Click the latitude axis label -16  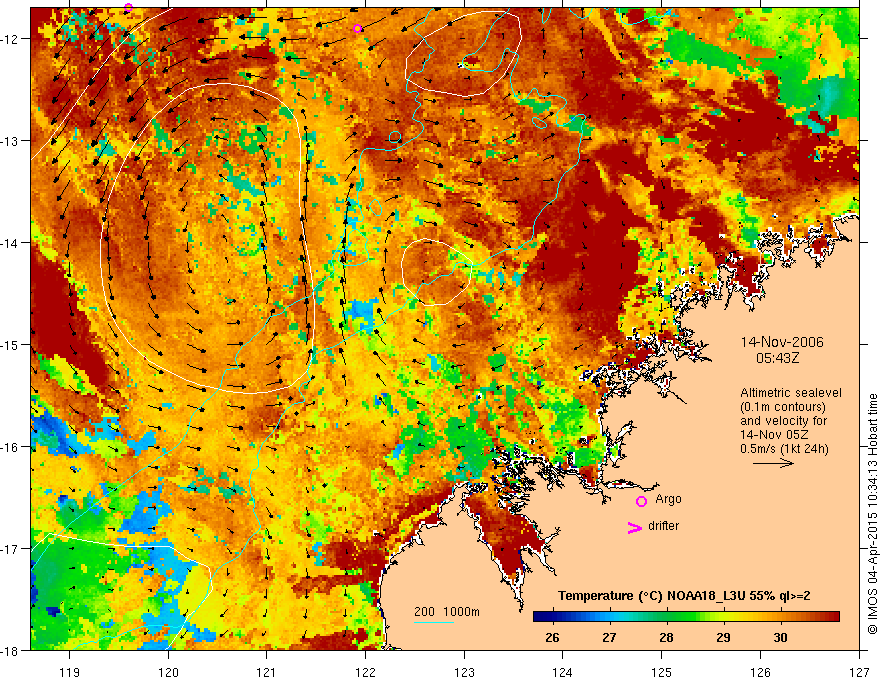(10, 447)
